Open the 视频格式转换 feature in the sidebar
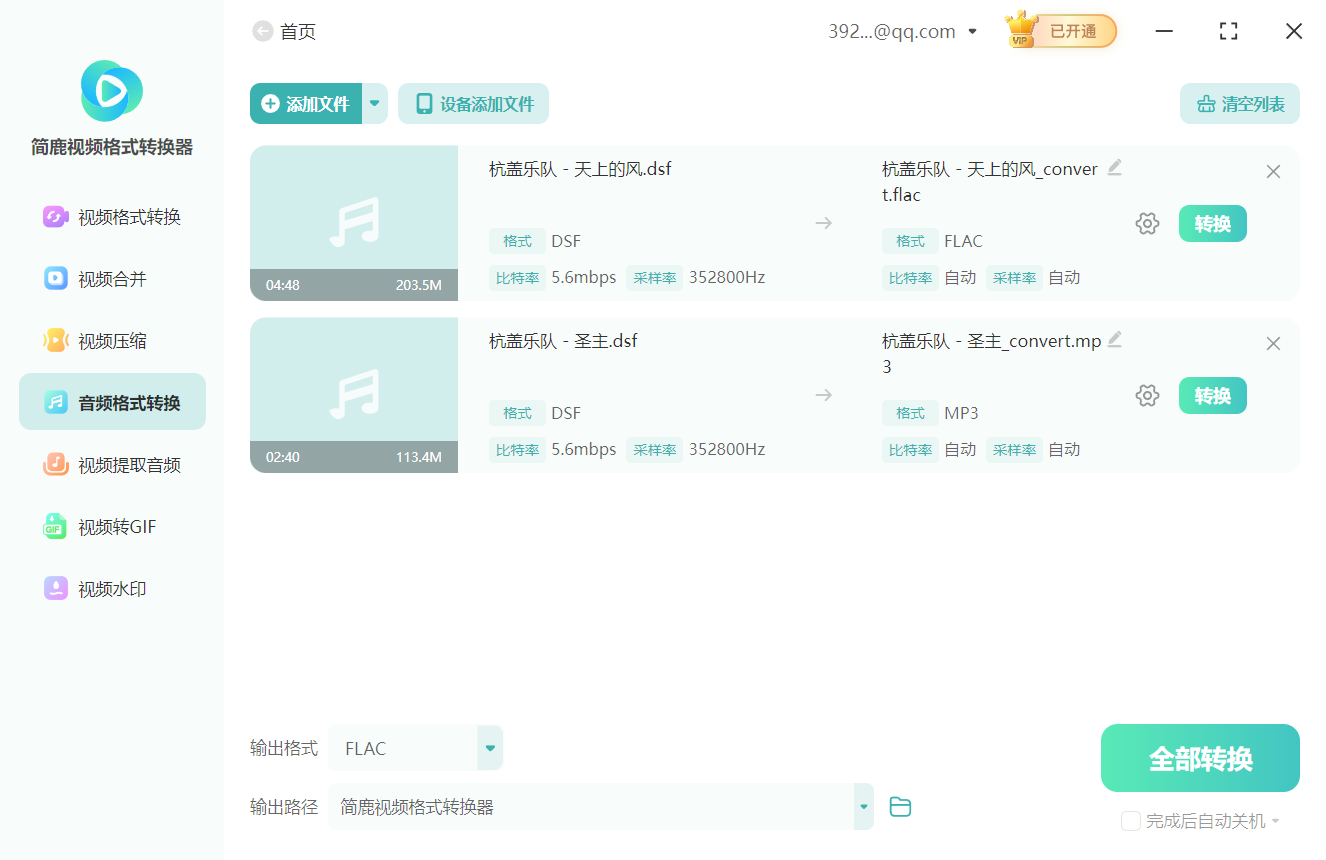 (111, 217)
